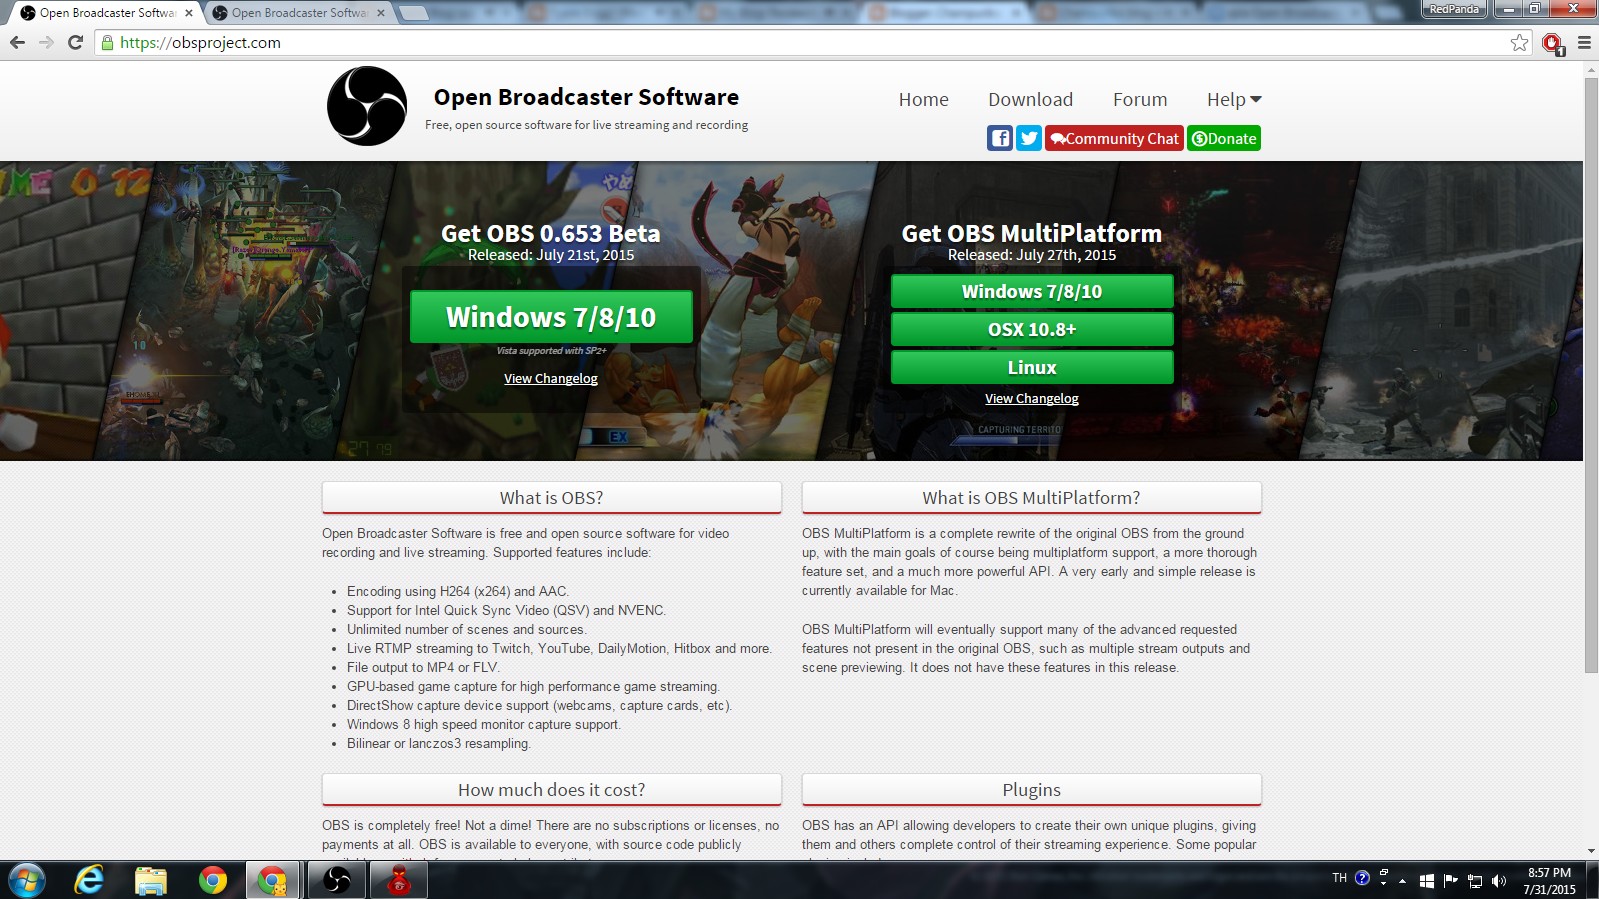View Changelog for OBS MultiPlatform
This screenshot has height=899, width=1599.
[x=1032, y=398]
